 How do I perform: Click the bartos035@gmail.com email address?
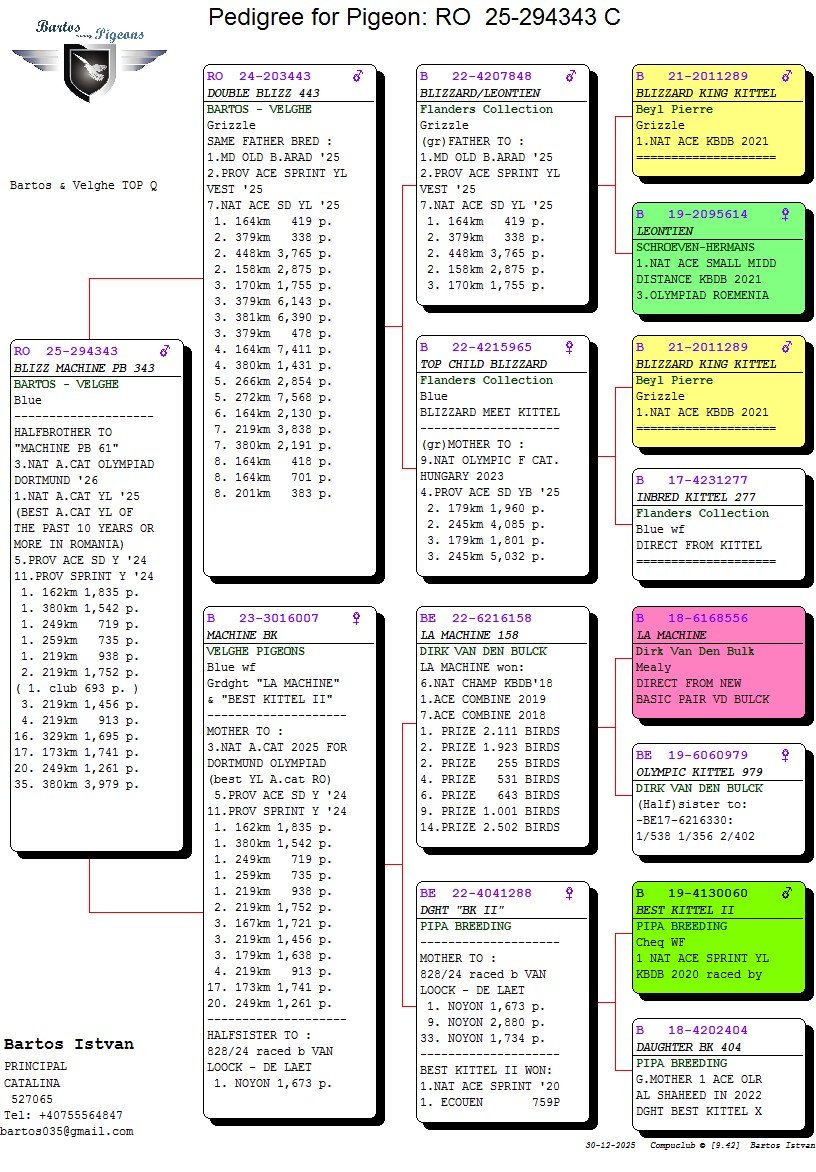pos(67,1131)
